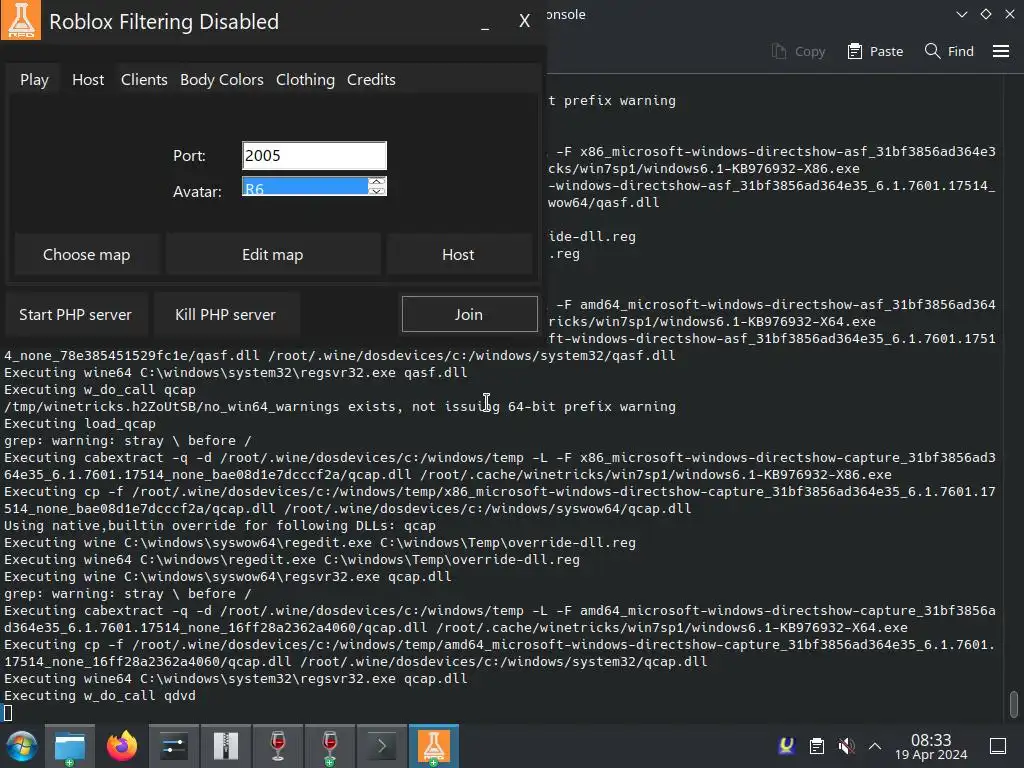Image resolution: width=1024 pixels, height=768 pixels.
Task: Open the Play tab
Action: tap(35, 80)
